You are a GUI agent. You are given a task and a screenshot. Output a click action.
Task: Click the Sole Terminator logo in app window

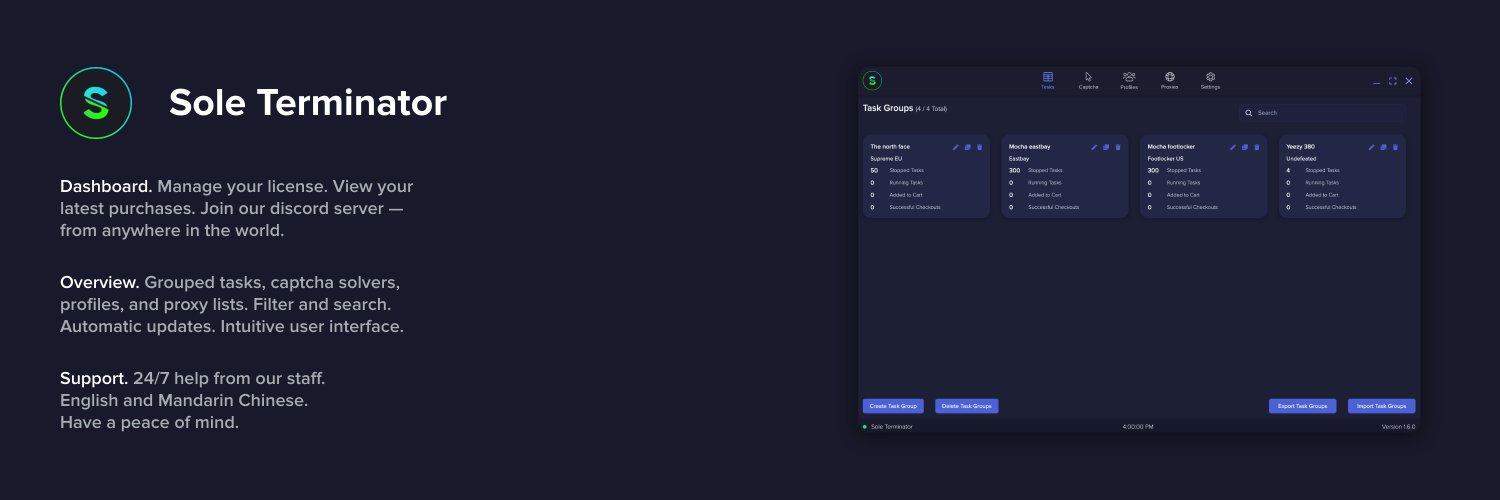[872, 80]
